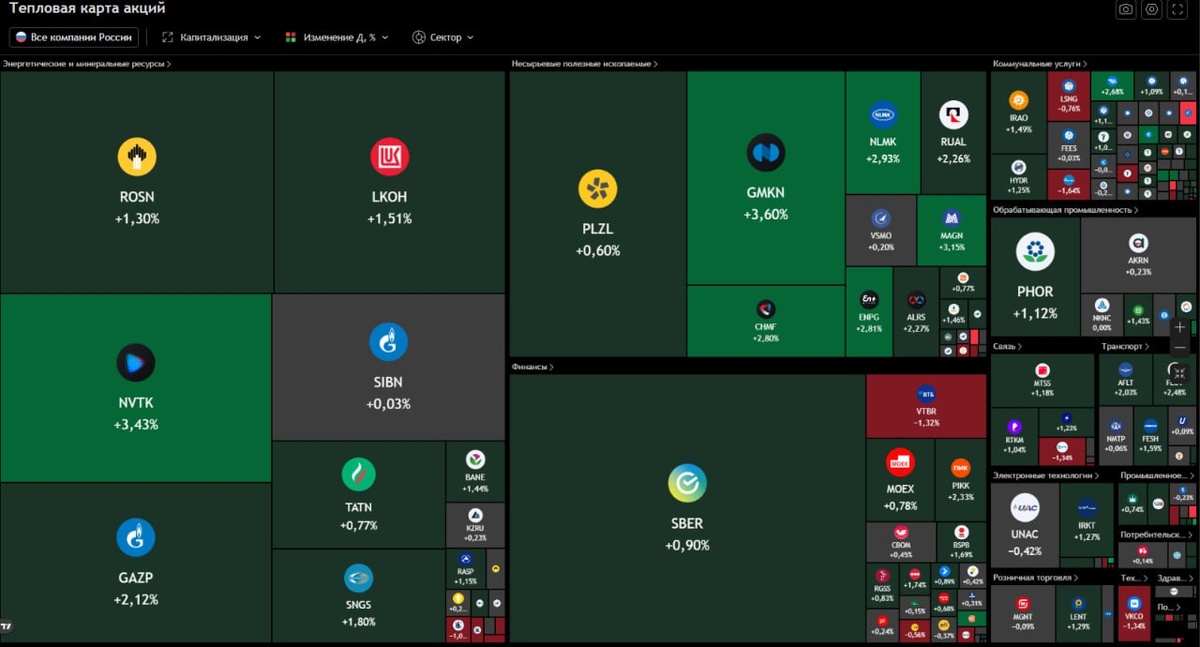
Task: Open the BANE tile
Action: tap(476, 471)
